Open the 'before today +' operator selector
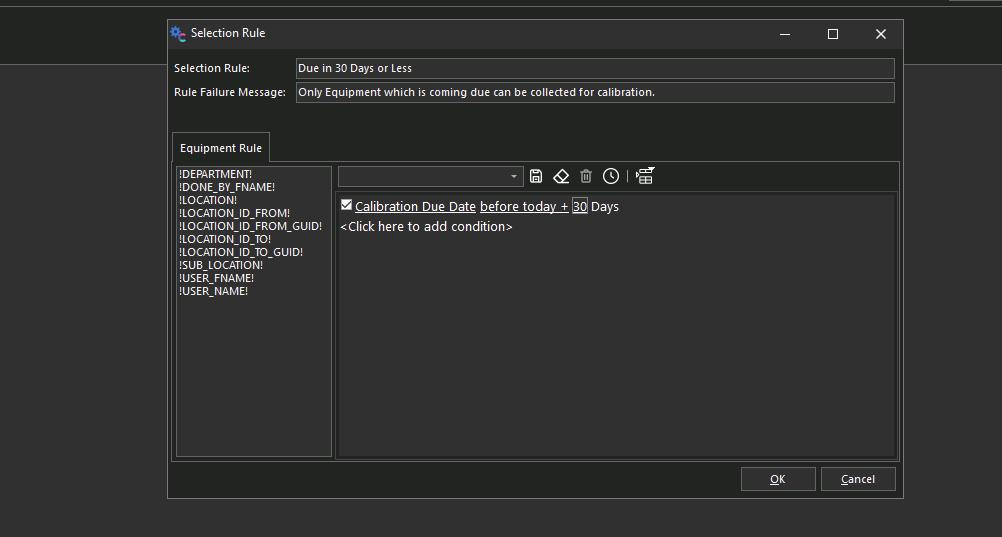The width and height of the screenshot is (1002, 537). 524,207
